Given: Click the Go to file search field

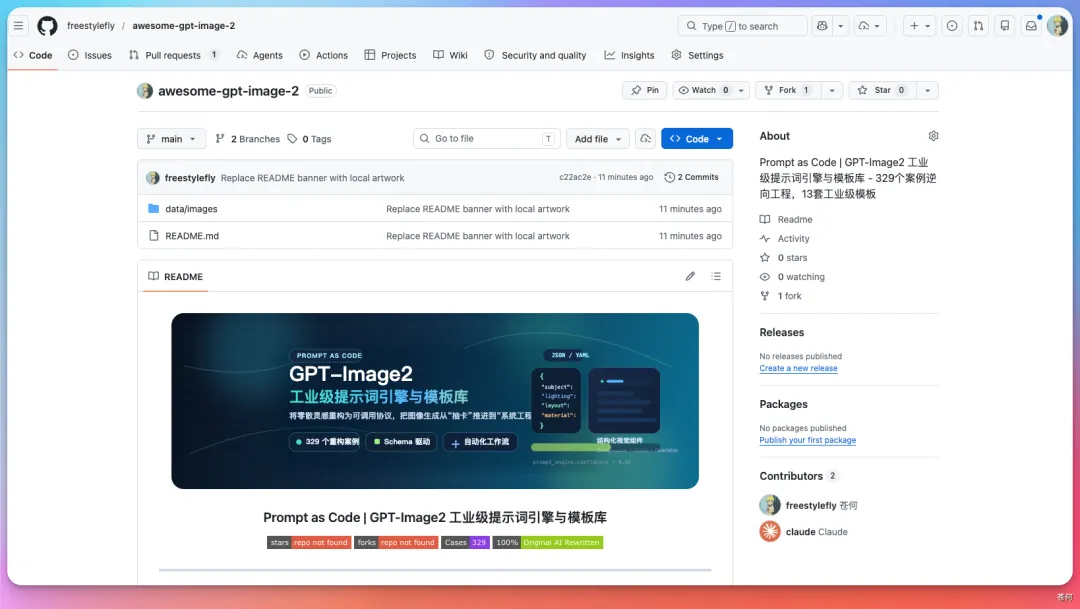Looking at the screenshot, I should (x=485, y=139).
